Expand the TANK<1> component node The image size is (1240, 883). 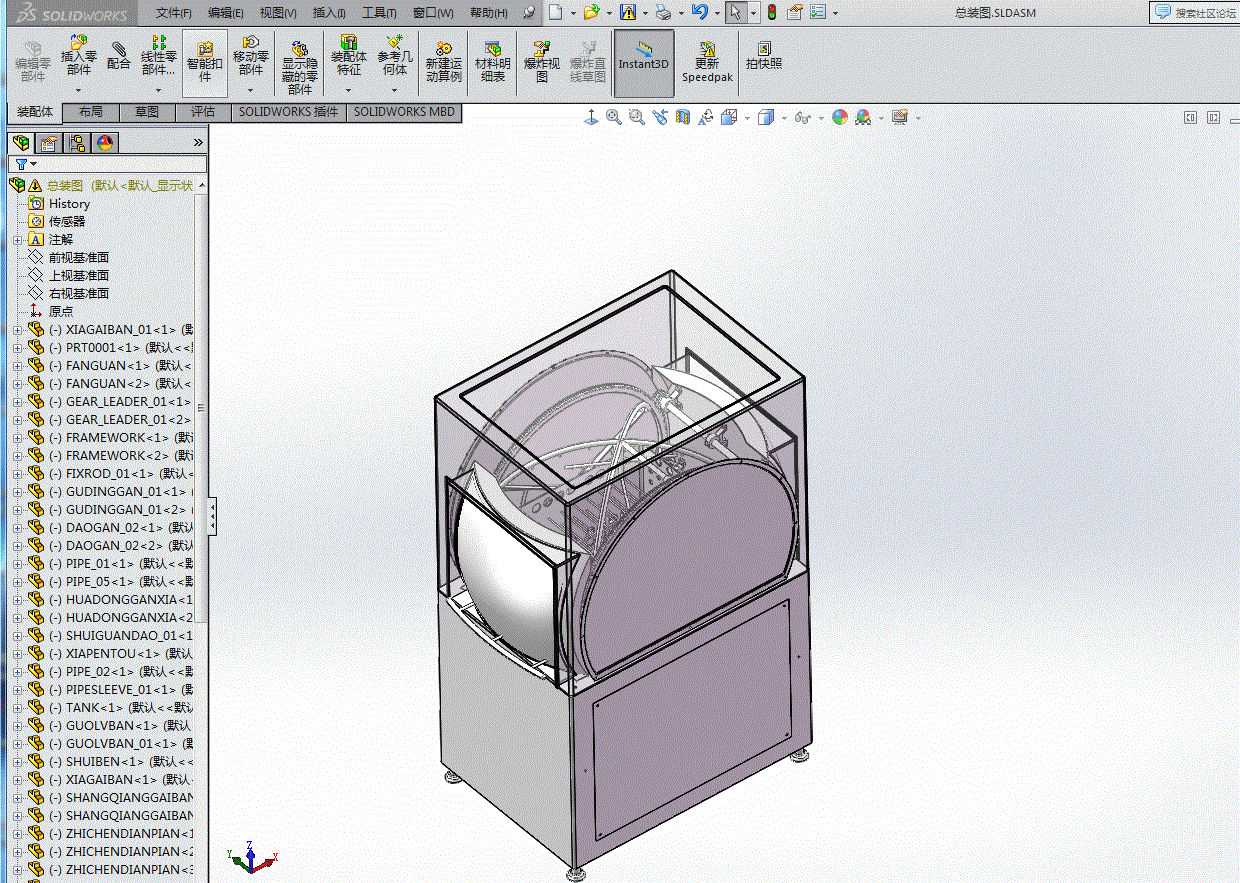17,708
